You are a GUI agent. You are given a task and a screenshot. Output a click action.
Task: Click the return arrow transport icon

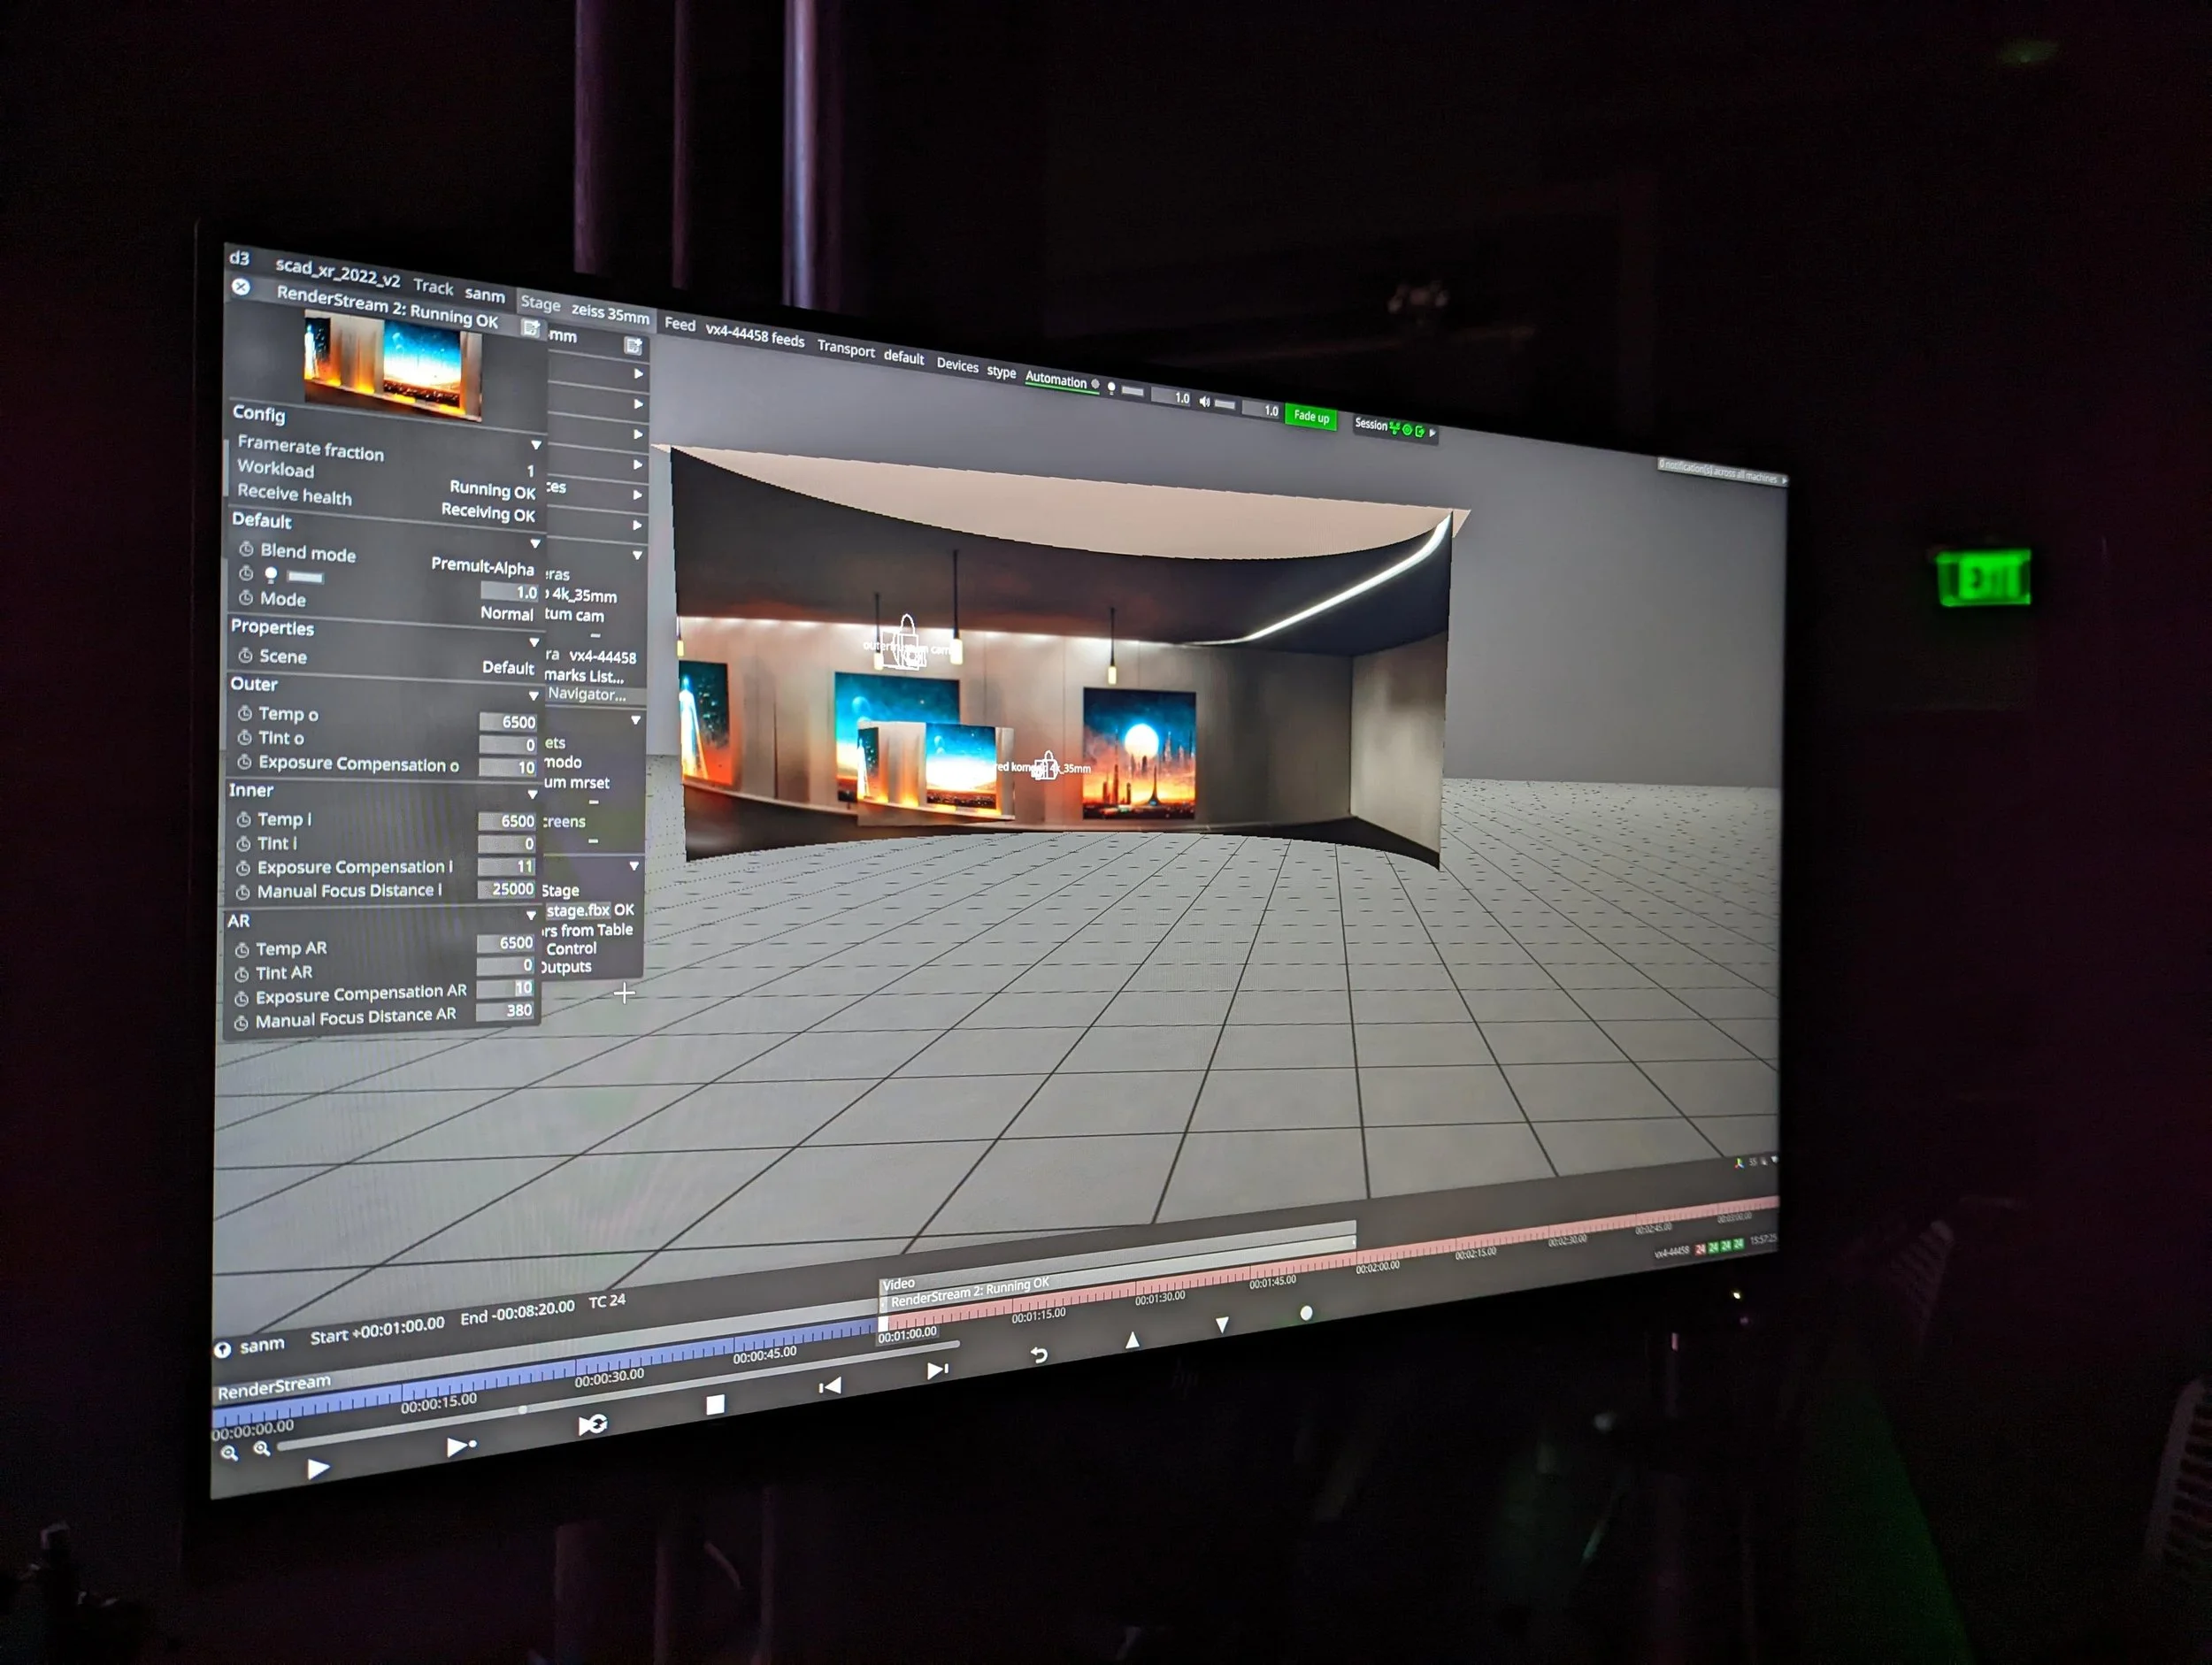[x=1039, y=1354]
